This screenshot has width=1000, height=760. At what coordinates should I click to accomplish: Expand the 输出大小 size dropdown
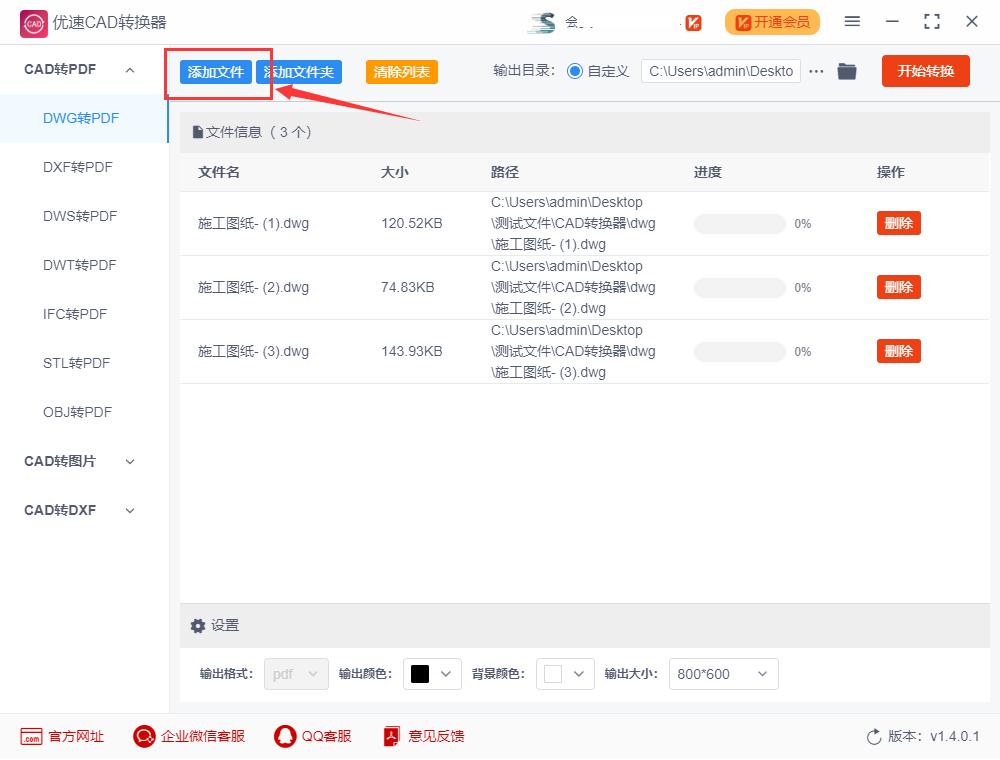[x=723, y=674]
